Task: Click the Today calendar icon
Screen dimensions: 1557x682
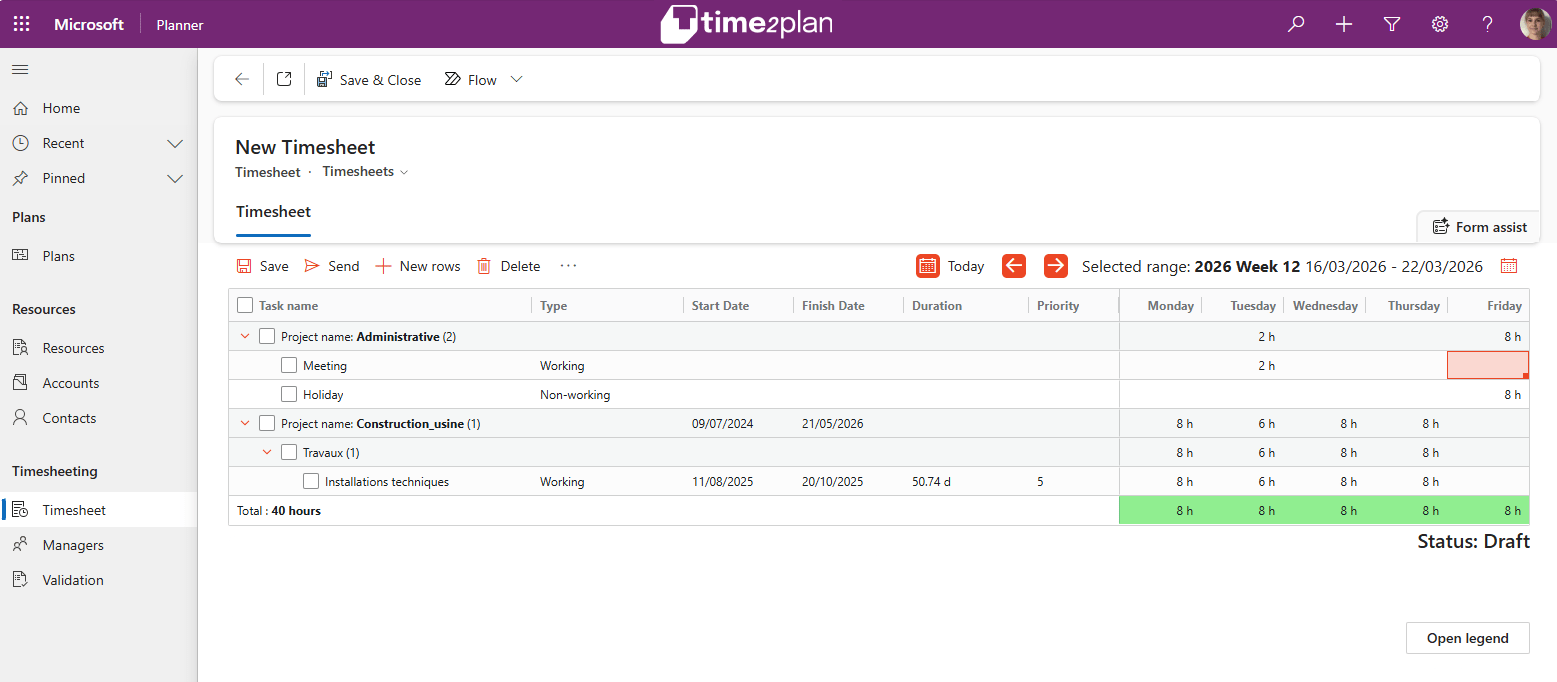Action: point(928,266)
